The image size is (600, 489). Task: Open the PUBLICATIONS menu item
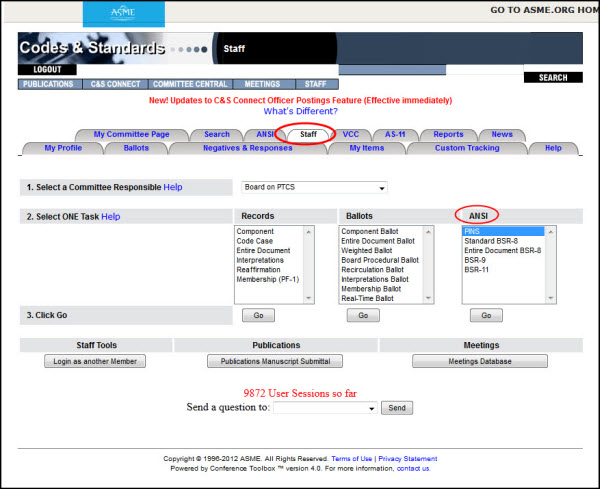tap(48, 84)
